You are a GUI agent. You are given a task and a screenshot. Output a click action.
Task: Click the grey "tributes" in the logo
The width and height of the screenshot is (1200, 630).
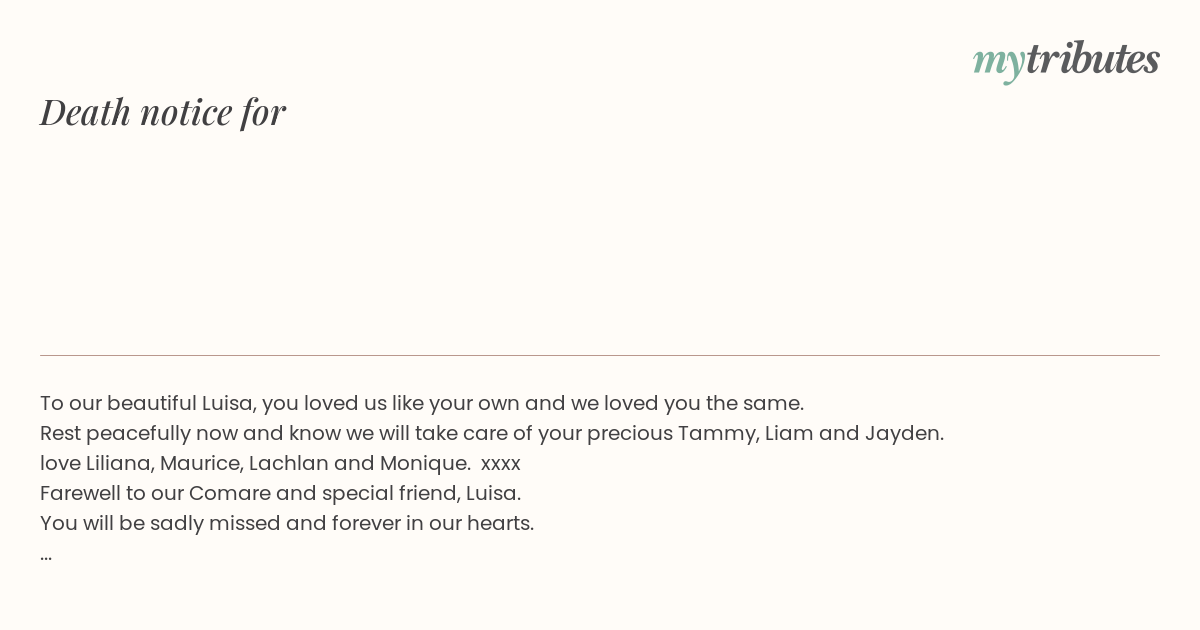(1093, 58)
